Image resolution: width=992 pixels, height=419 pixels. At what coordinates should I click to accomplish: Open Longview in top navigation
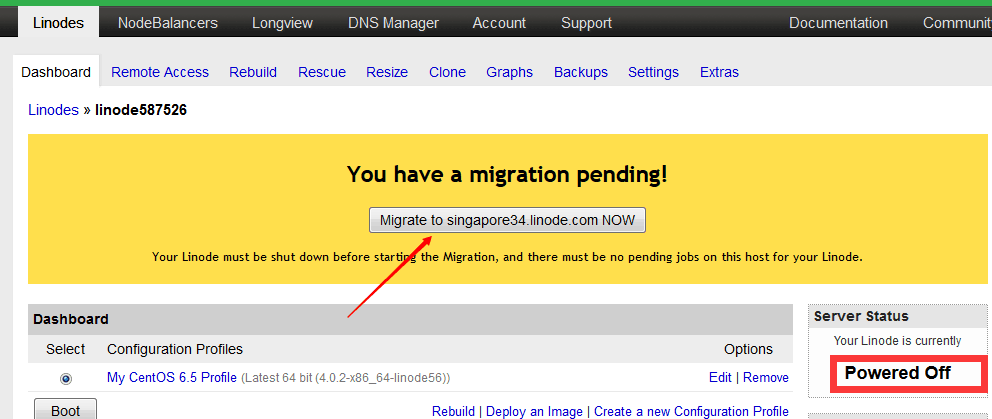tap(282, 23)
